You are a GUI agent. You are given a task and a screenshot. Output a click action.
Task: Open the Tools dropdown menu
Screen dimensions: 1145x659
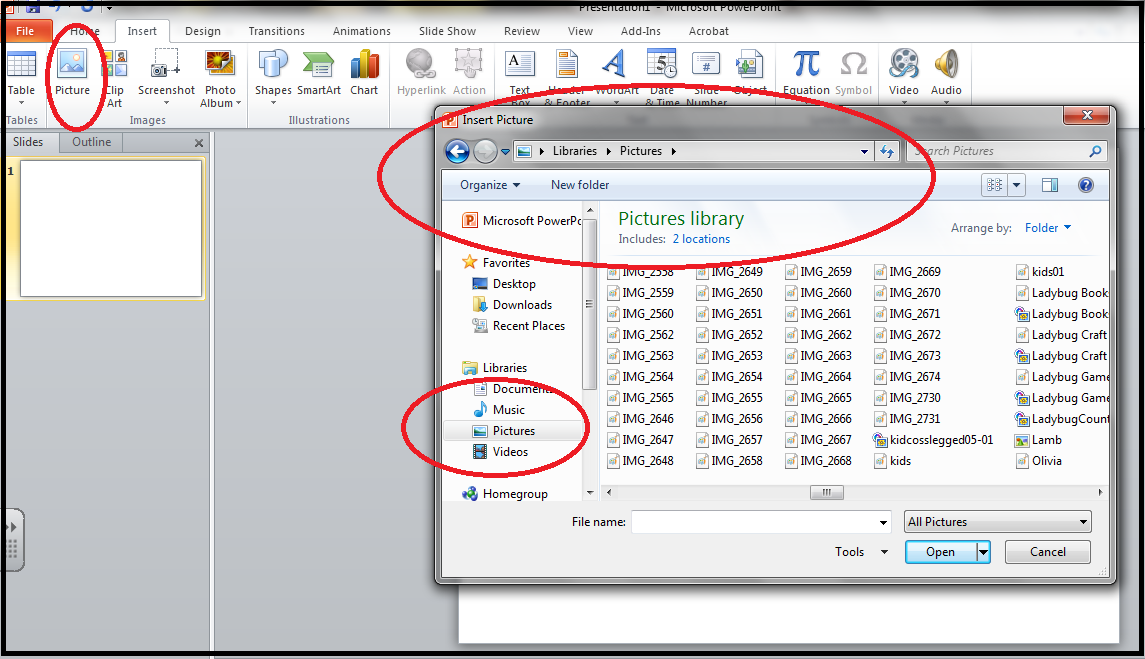(862, 552)
